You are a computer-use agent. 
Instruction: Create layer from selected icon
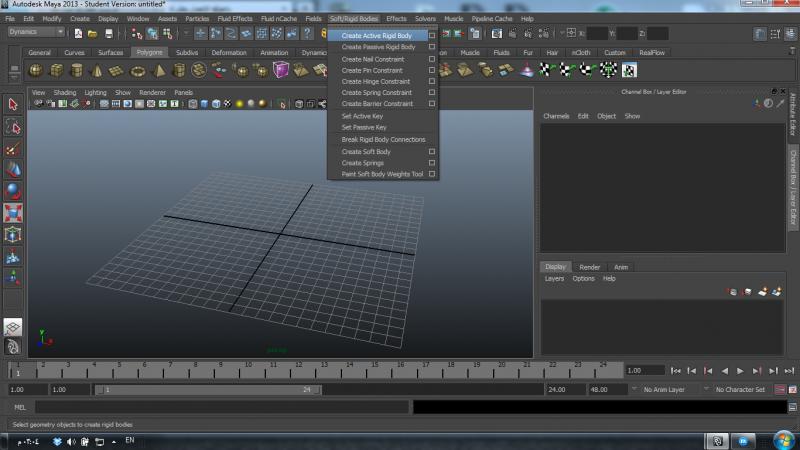tap(777, 292)
